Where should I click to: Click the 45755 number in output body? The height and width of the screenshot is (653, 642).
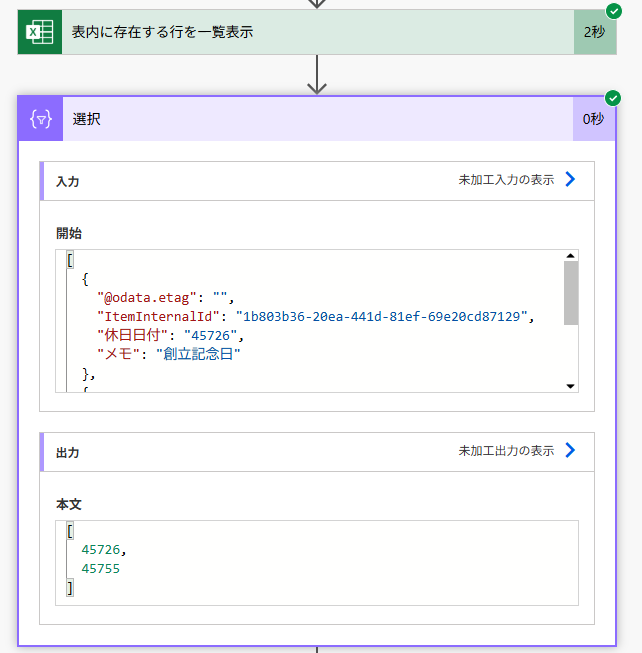point(101,568)
